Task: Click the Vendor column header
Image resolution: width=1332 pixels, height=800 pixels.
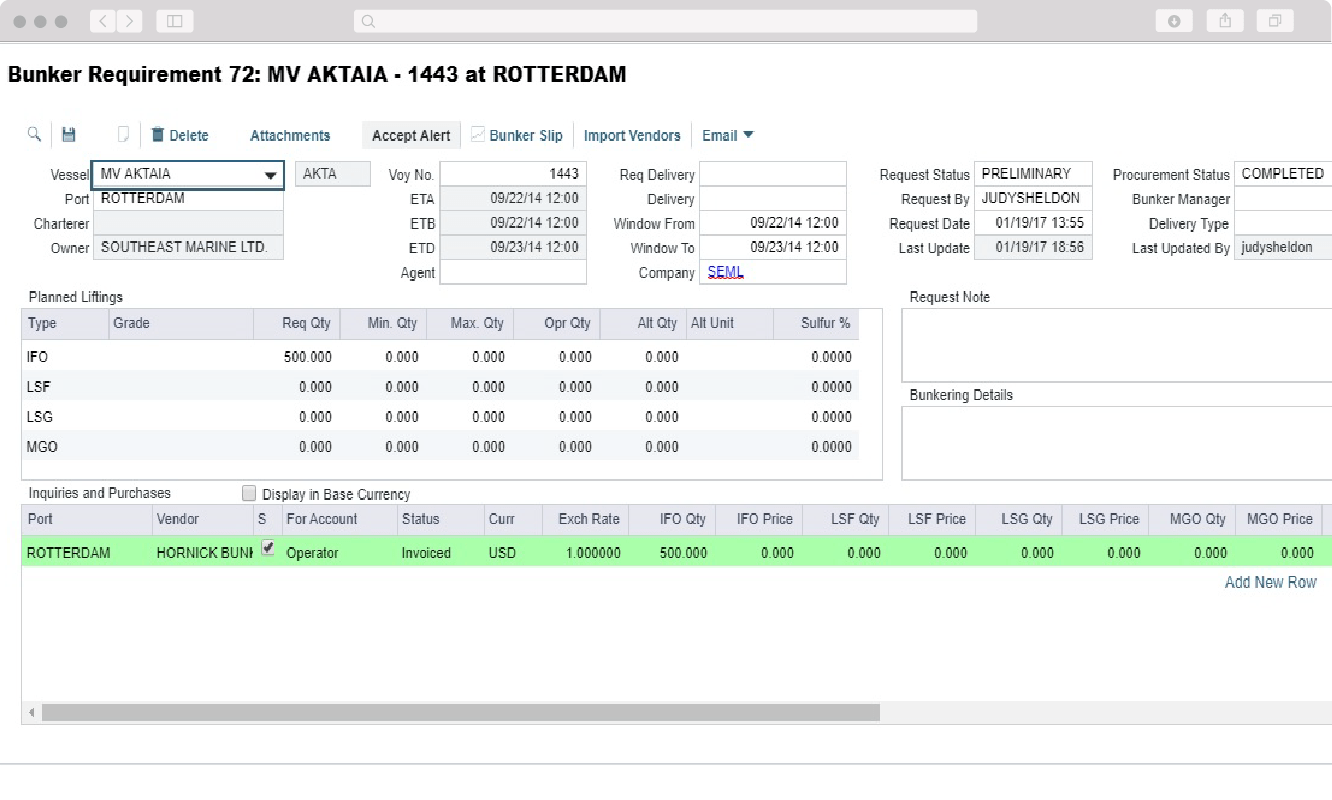Action: point(203,519)
